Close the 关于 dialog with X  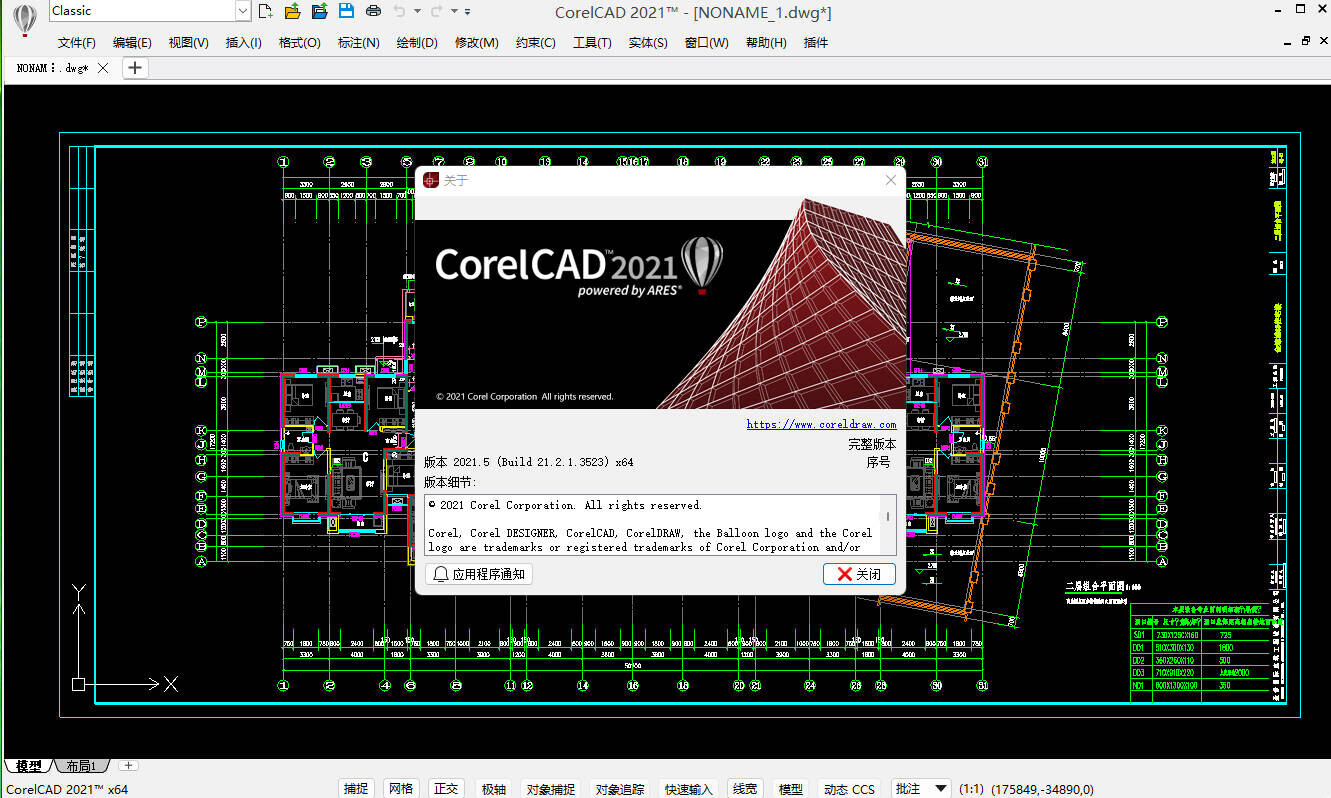tap(891, 180)
